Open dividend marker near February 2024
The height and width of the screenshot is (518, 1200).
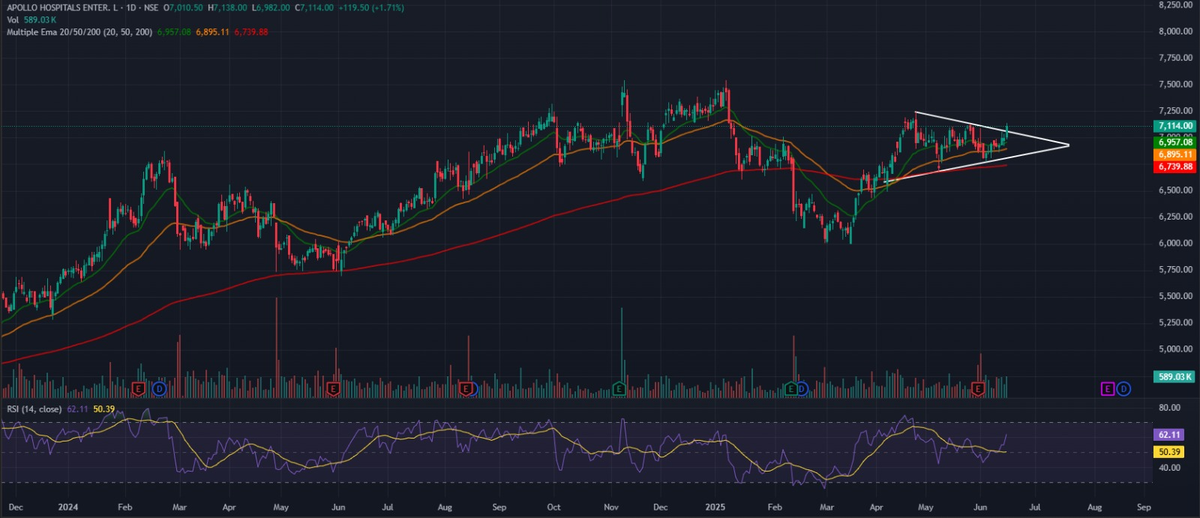coord(160,387)
